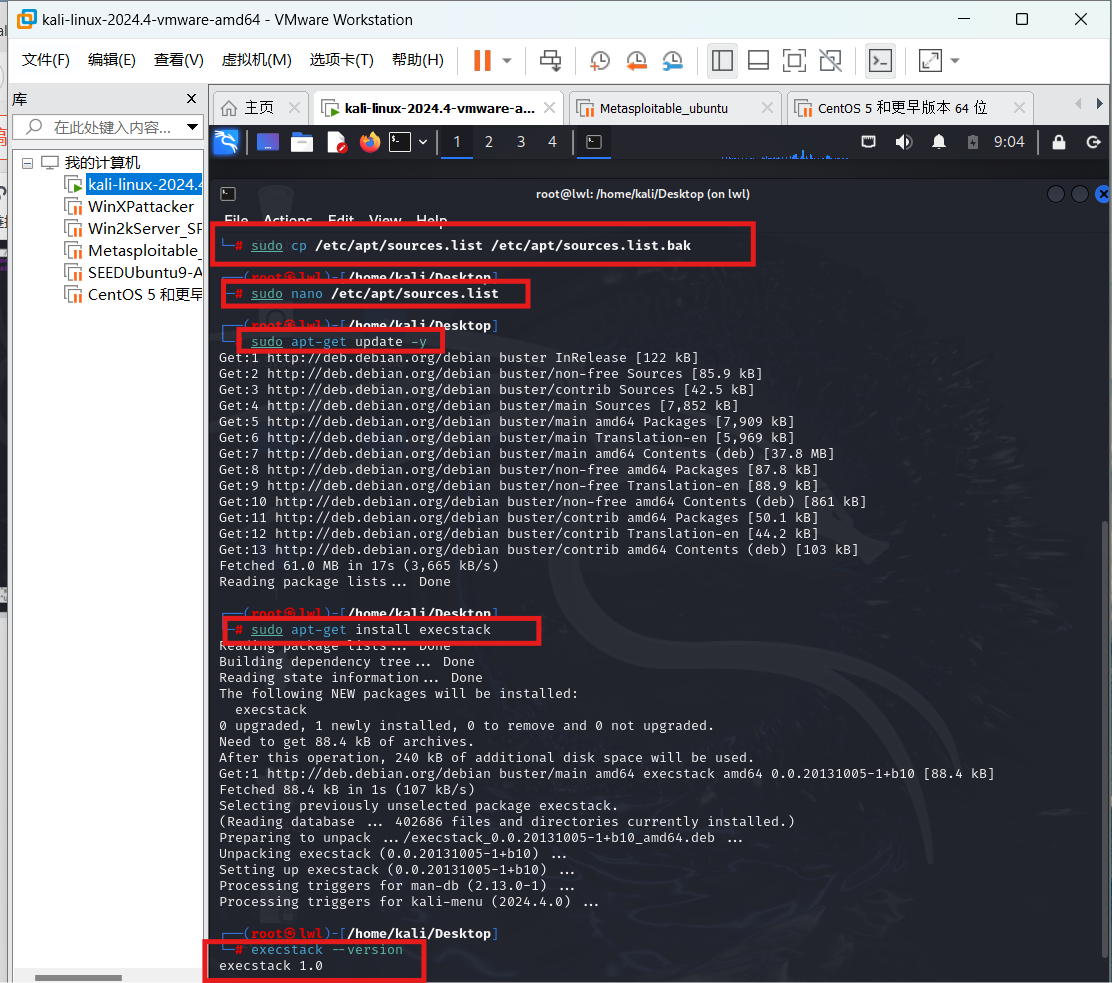The height and width of the screenshot is (983, 1112).
Task: Collapse the 我的计算机 tree node
Action: pyautogui.click(x=28, y=163)
